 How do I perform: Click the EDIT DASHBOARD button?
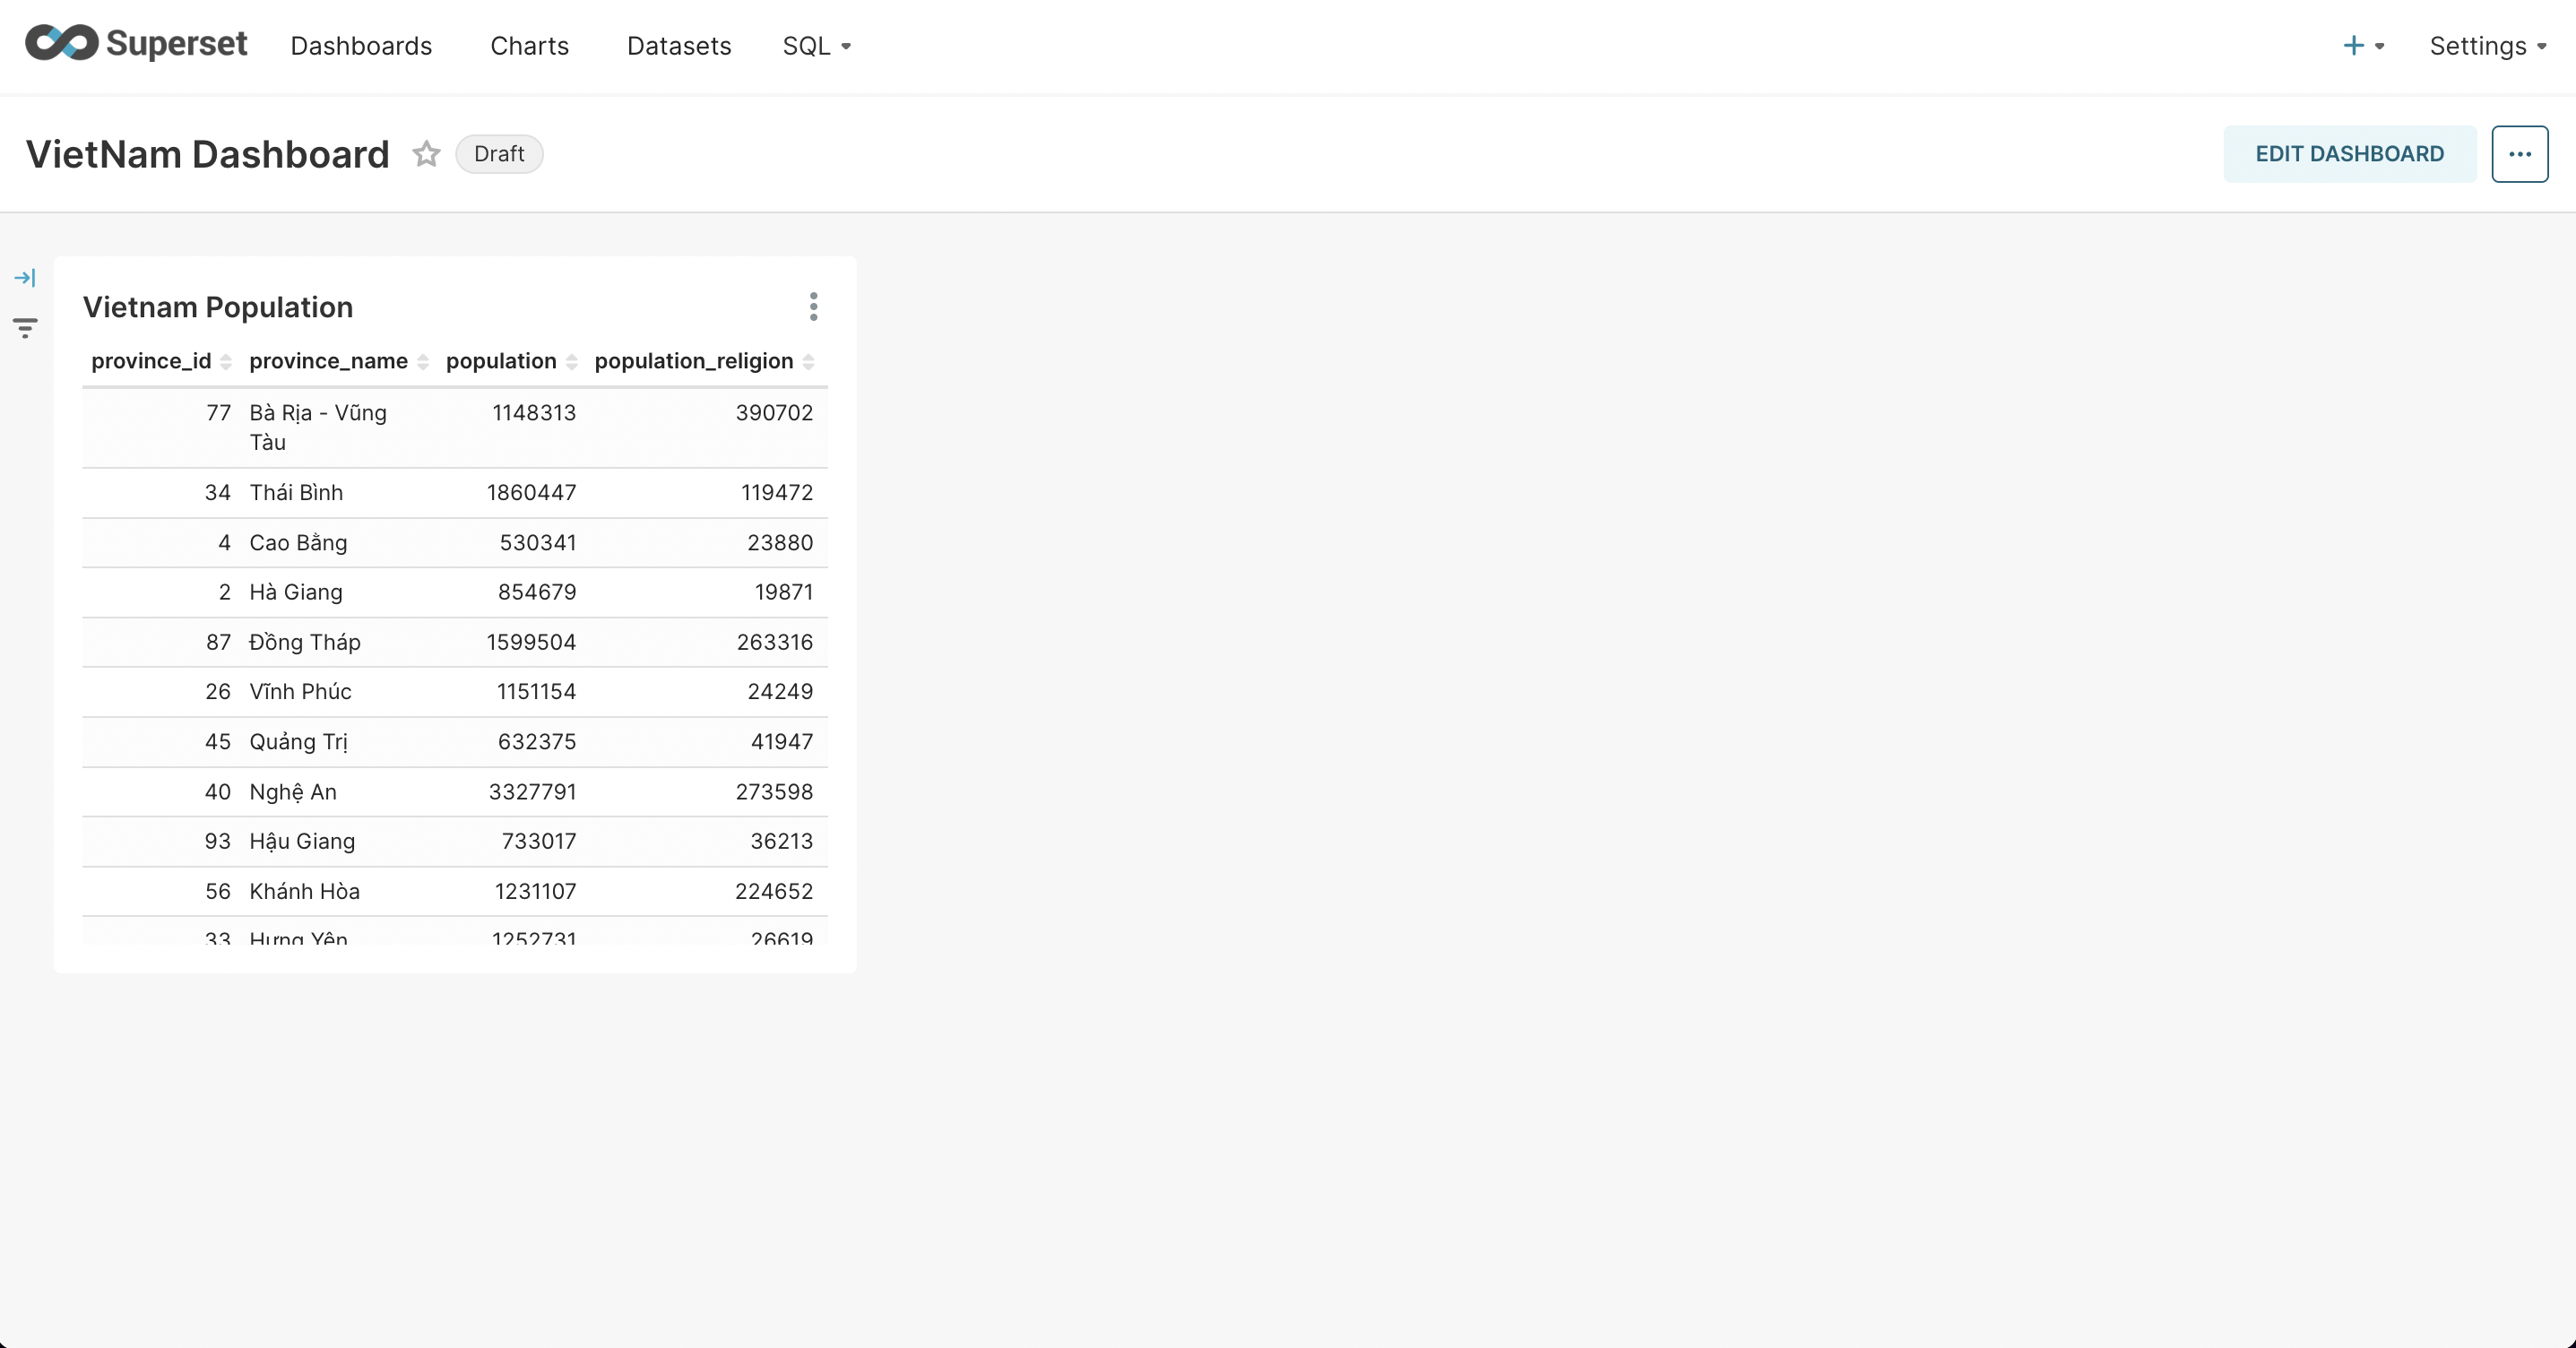click(x=2349, y=154)
